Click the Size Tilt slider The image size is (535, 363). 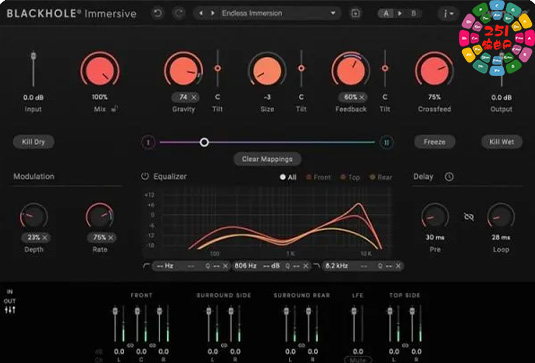pos(301,68)
